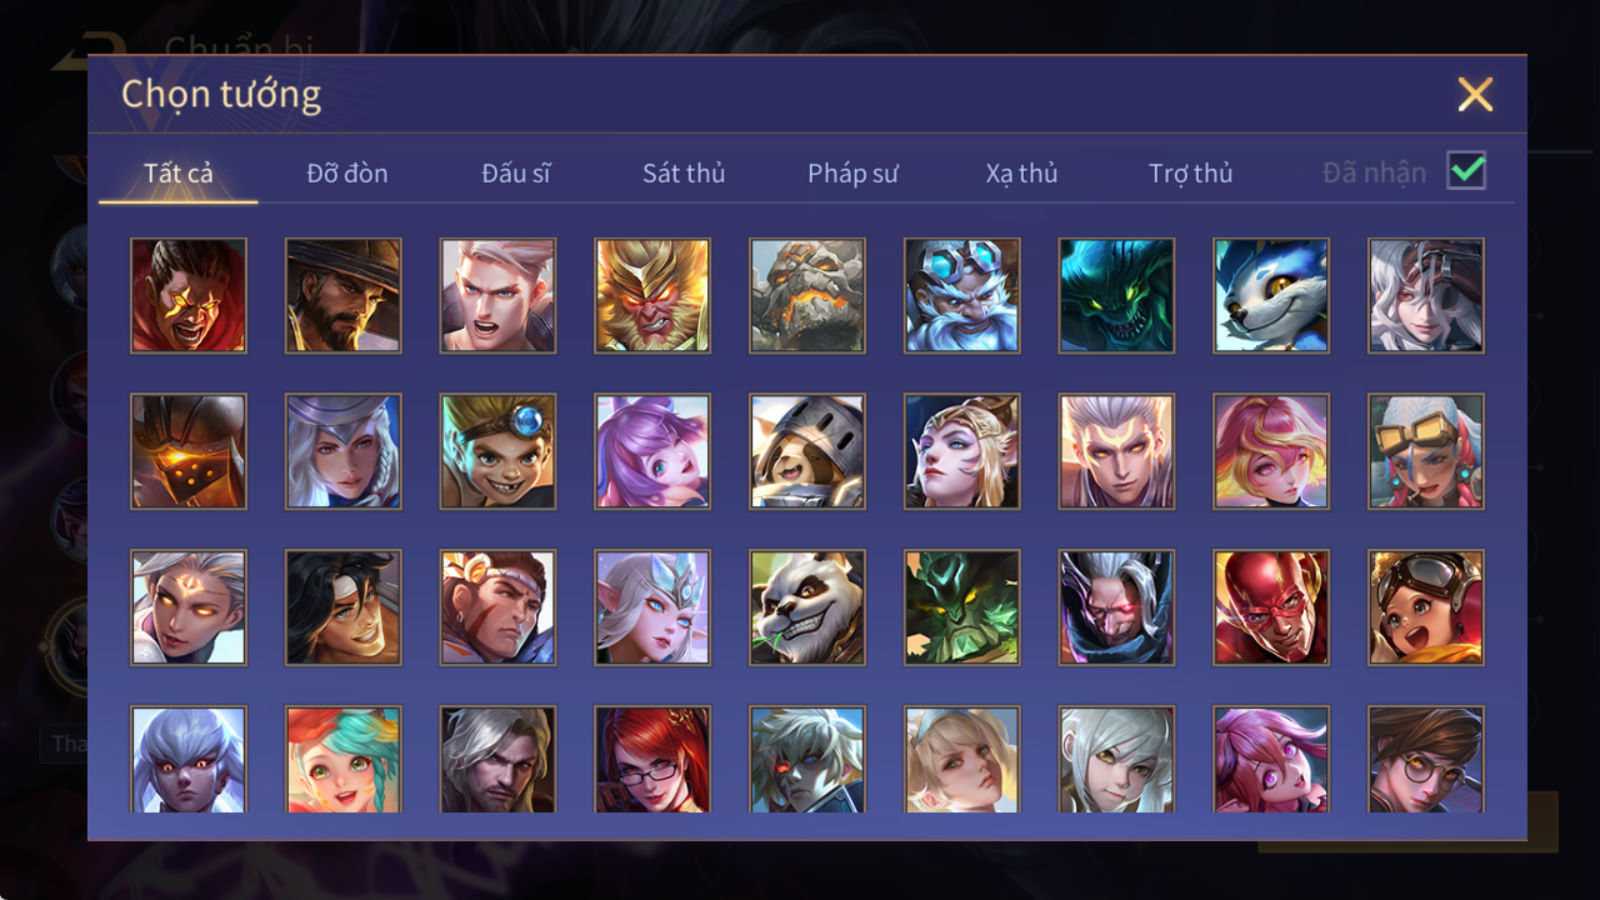
Task: Select the pilot goggles girl hero portrait
Action: pos(1426,607)
